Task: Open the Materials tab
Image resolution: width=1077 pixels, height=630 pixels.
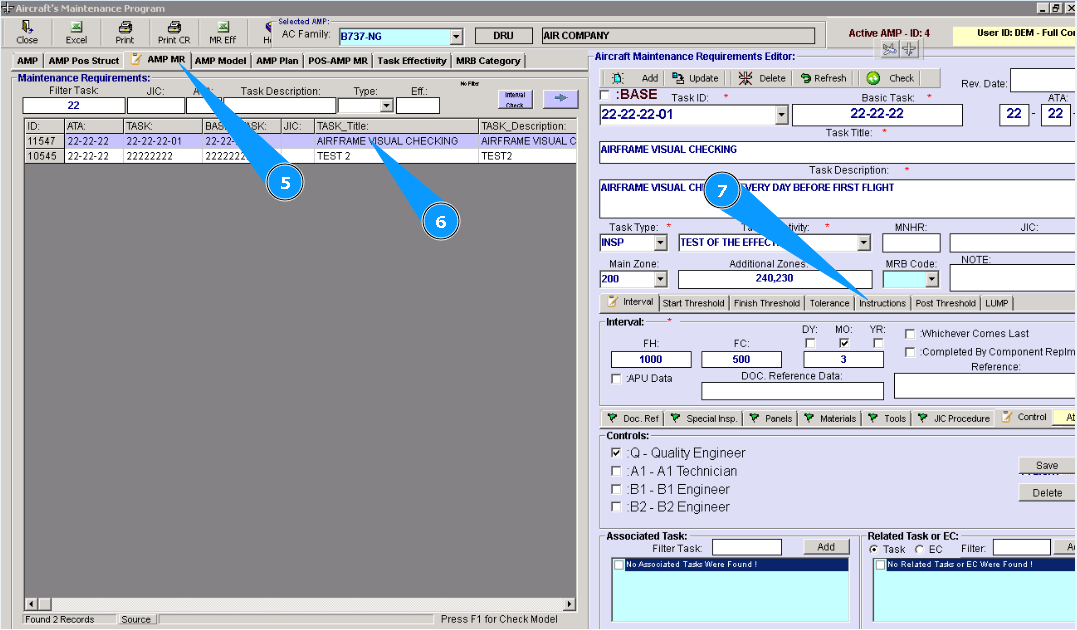Action: click(x=830, y=418)
